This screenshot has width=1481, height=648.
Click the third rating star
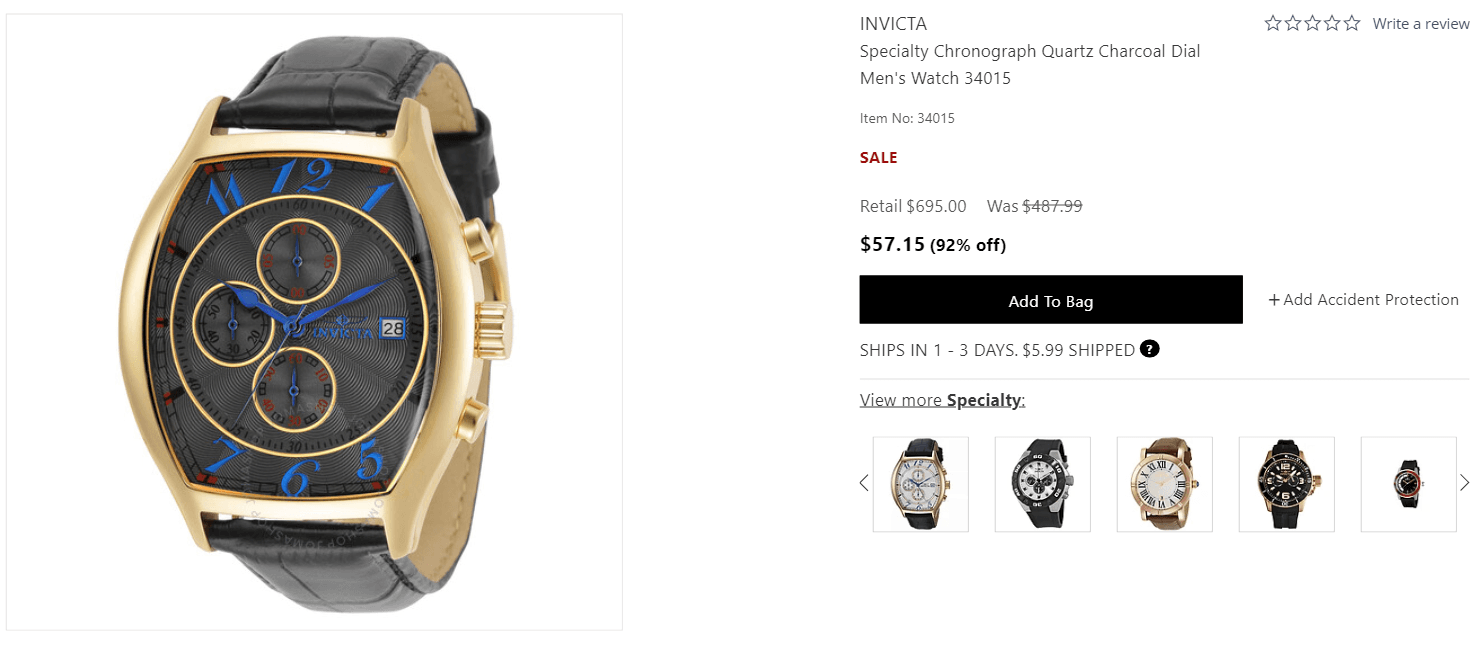1312,23
